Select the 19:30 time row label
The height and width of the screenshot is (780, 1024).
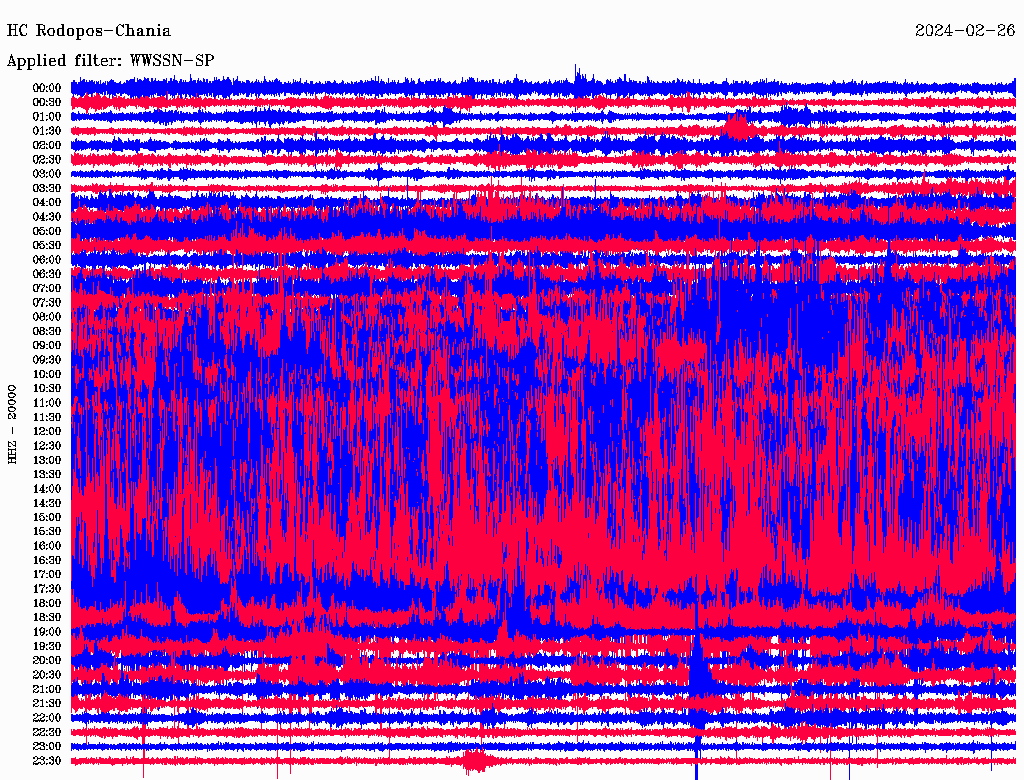[47, 646]
